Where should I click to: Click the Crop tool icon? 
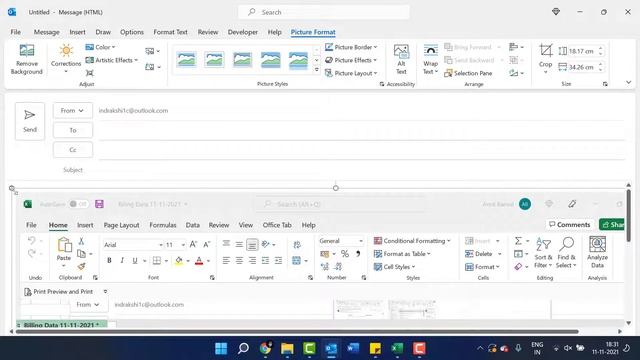coord(545,51)
